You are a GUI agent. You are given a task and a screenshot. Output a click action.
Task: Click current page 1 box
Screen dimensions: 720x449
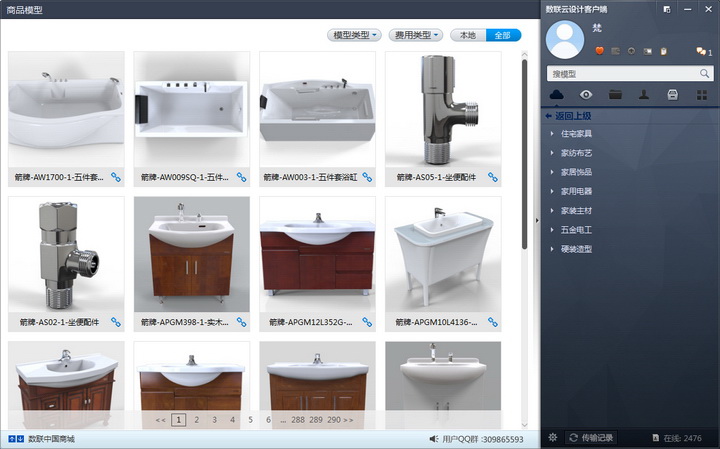click(179, 420)
